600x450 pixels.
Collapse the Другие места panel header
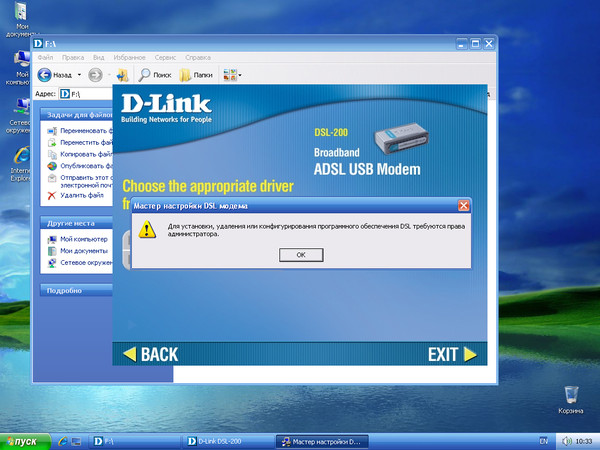point(77,223)
